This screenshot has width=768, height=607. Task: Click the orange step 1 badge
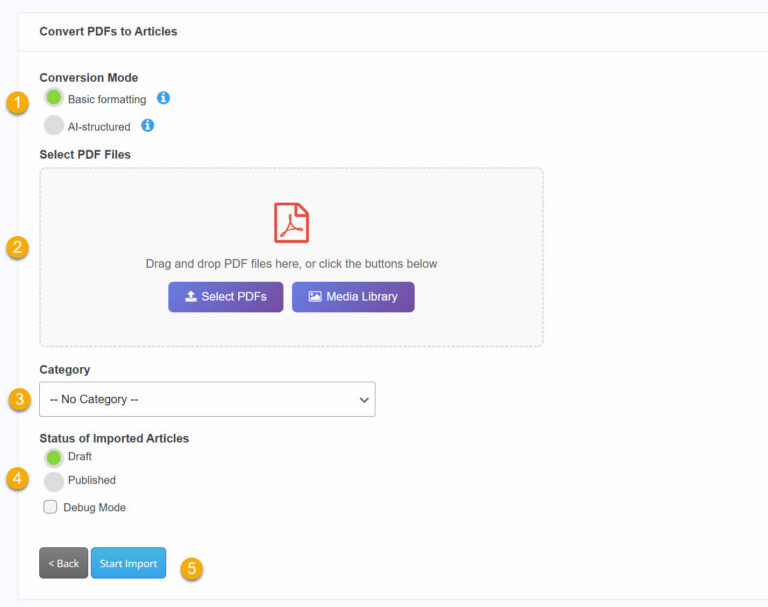(x=17, y=103)
